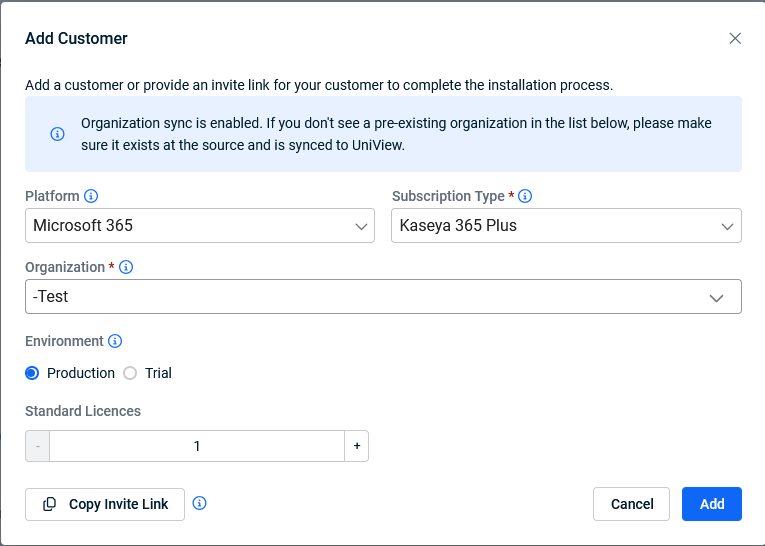Click the info icon next to Platform
Viewport: 765px width, 546px height.
pos(91,196)
